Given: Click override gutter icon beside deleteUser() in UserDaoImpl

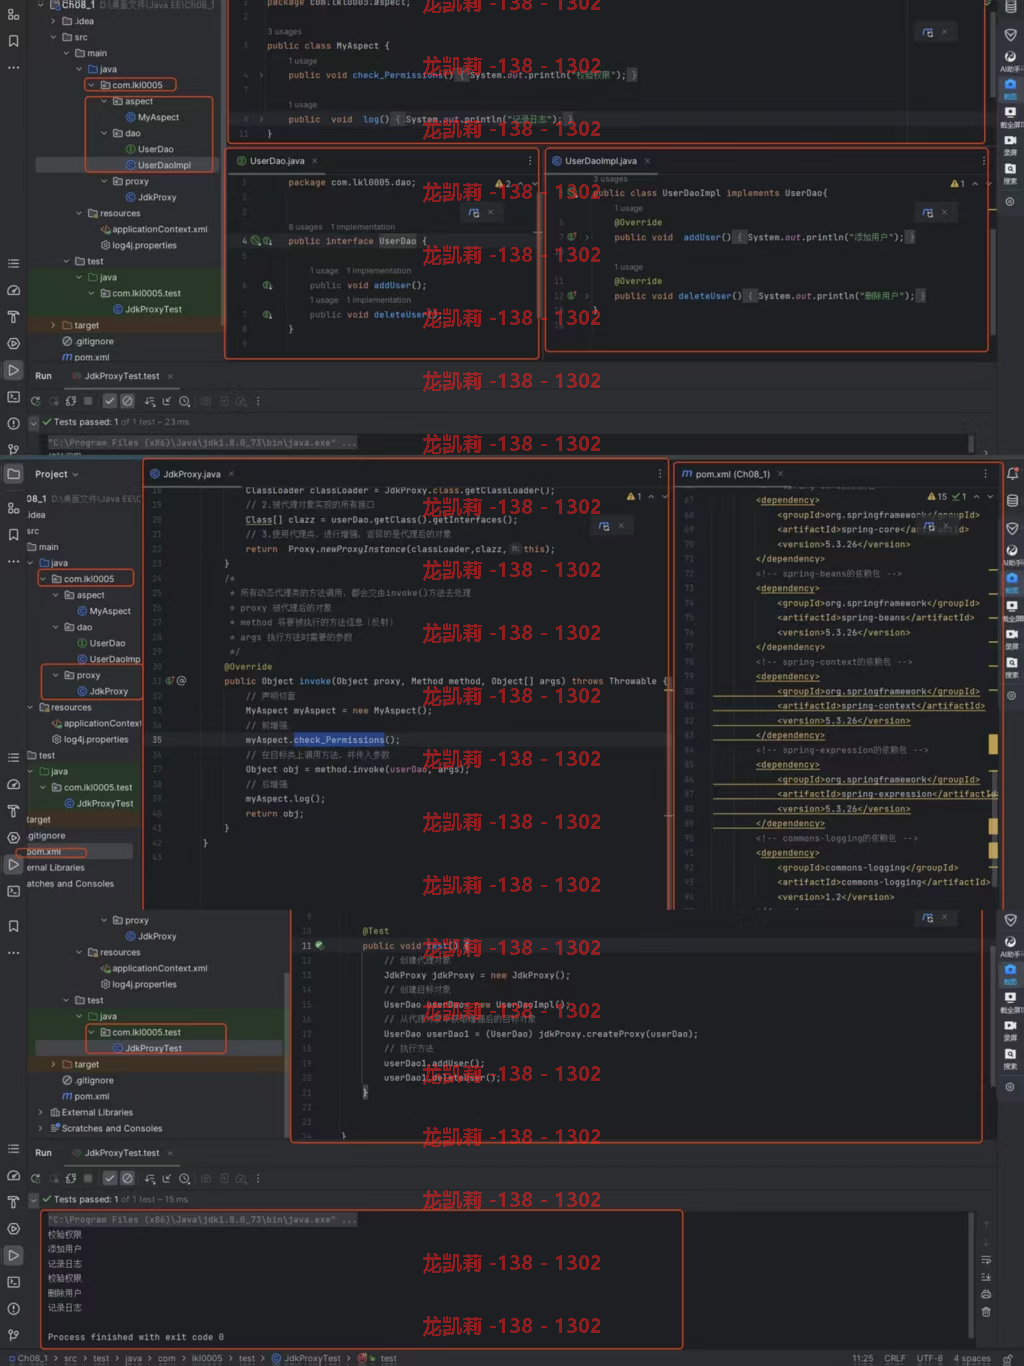Looking at the screenshot, I should coord(572,296).
